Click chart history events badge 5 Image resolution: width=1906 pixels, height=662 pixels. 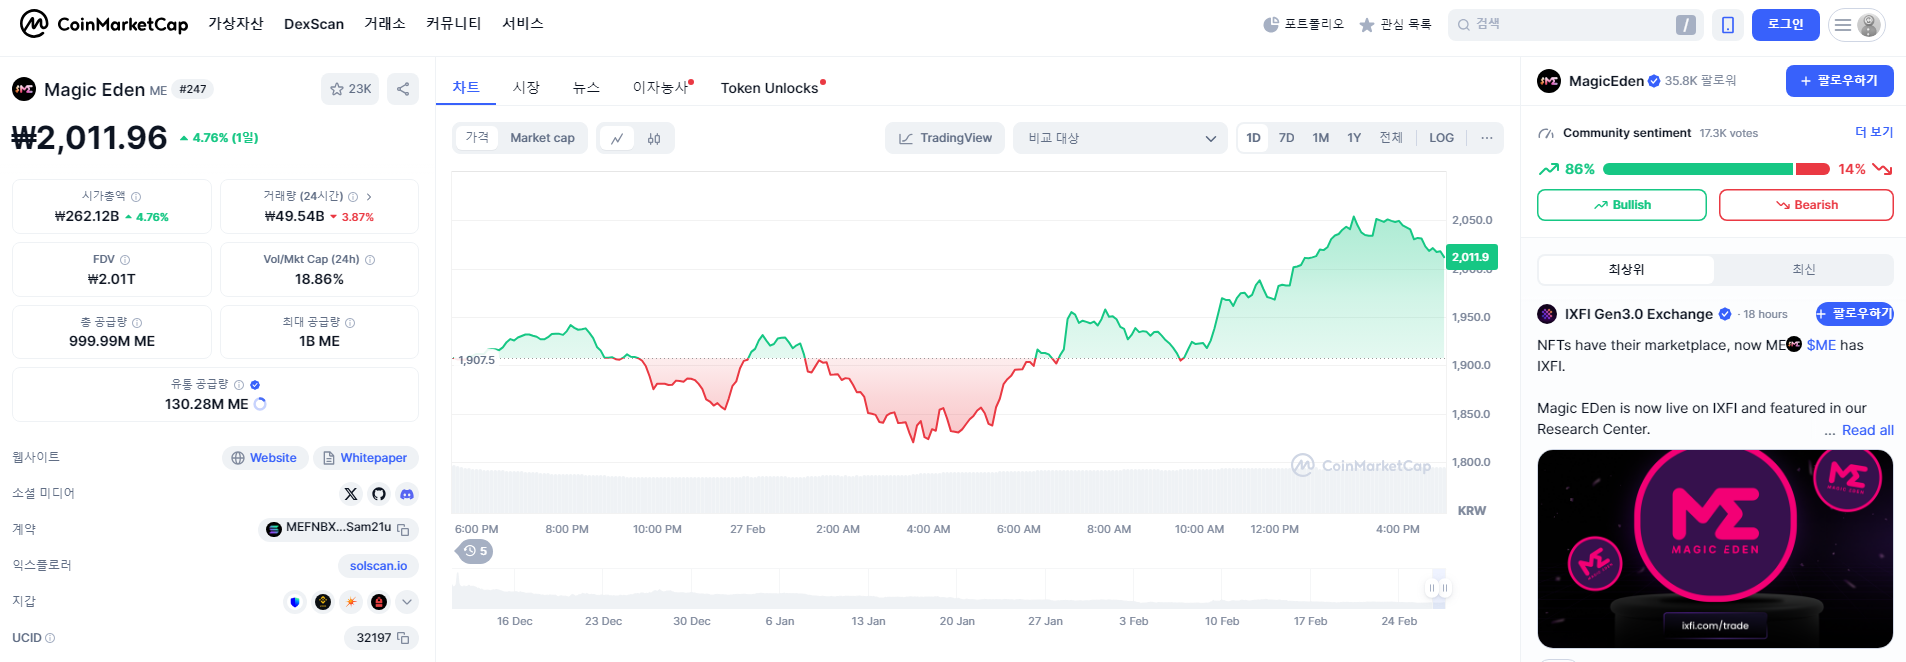point(475,551)
